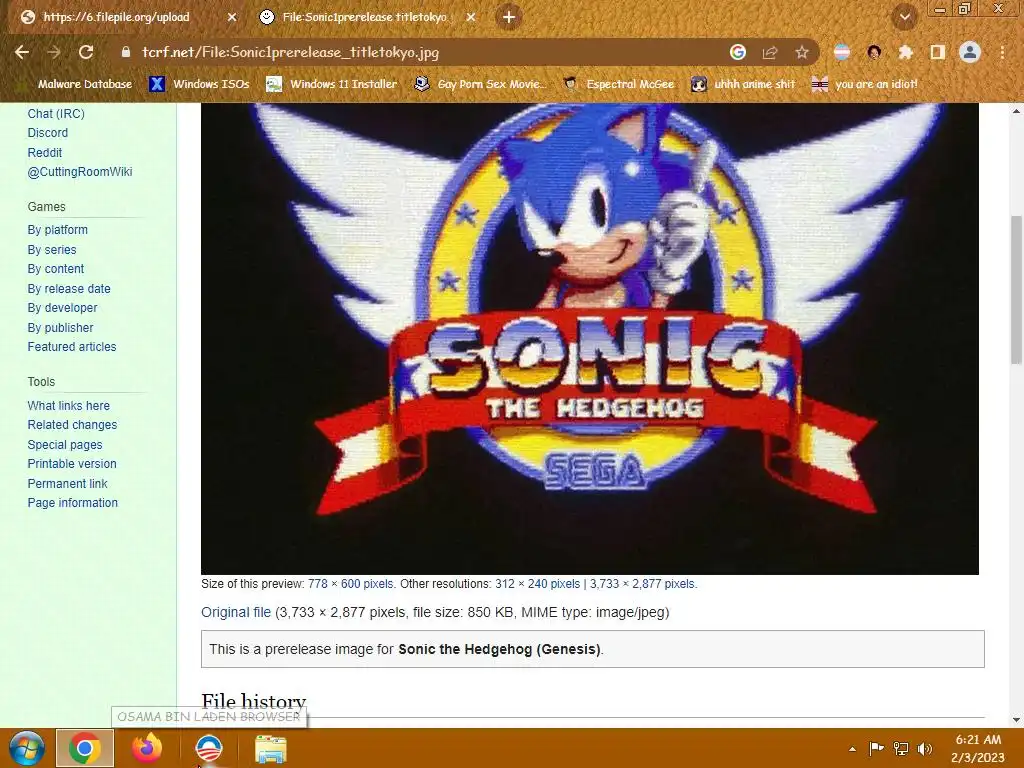1024x768 pixels.
Task: Open the striped flag extension icon
Action: pyautogui.click(x=842, y=52)
